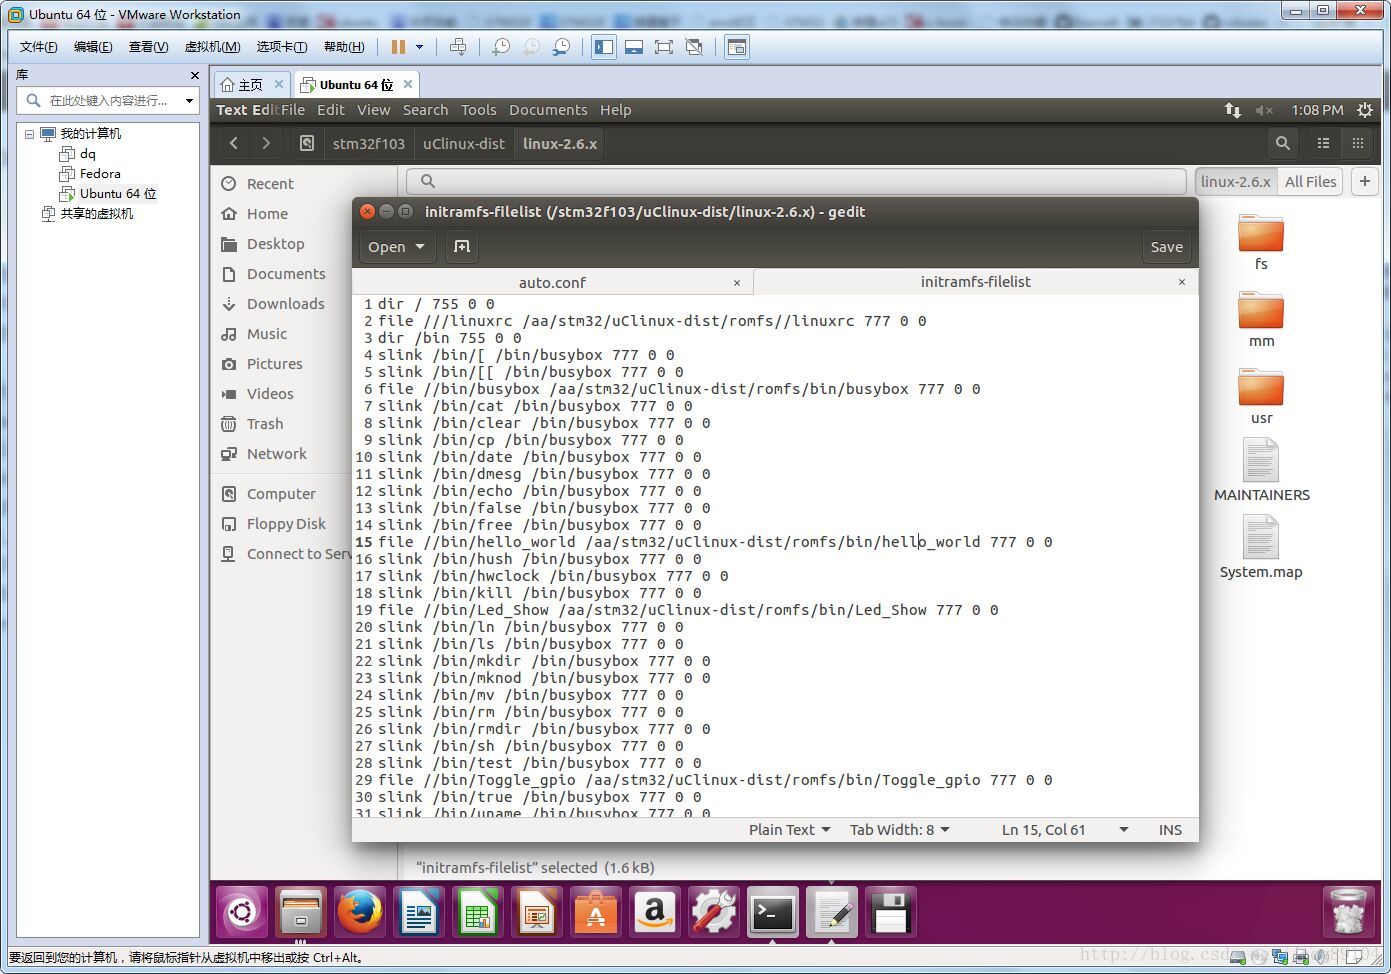Select the MAINTAINERS file
This screenshot has height=974, width=1391.
point(1261,470)
